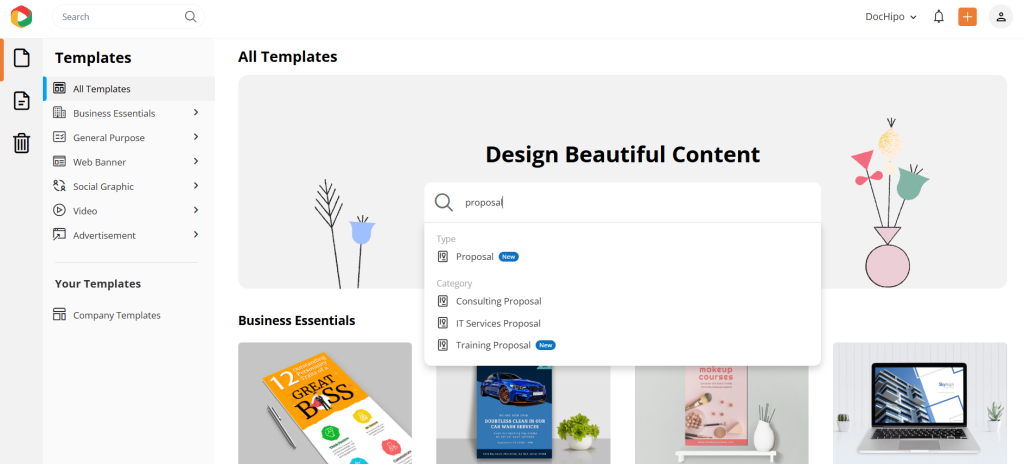Open the Documents icon in left rail
Image resolution: width=1024 pixels, height=464 pixels.
(21, 100)
